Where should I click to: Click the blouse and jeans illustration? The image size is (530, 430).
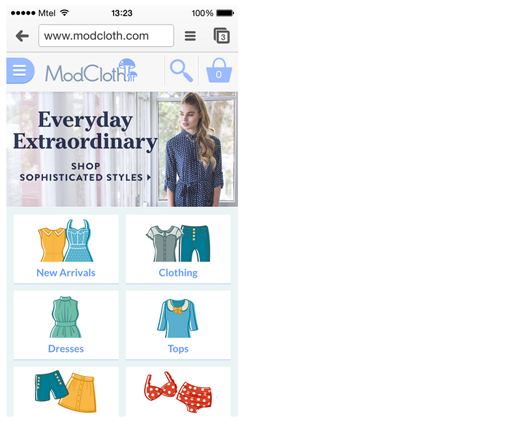(178, 243)
